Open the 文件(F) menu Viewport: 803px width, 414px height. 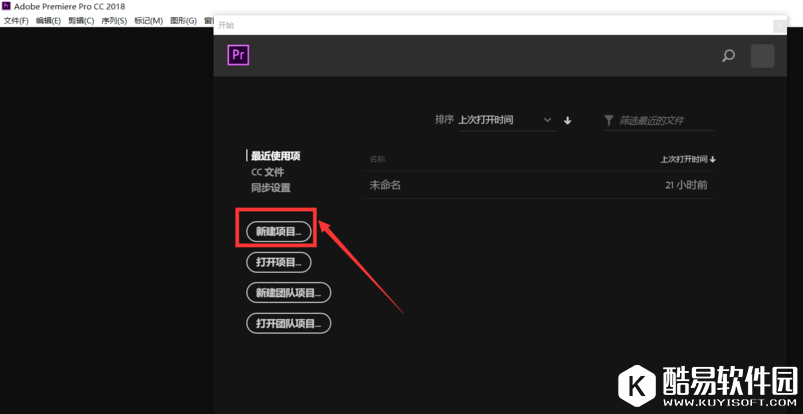tap(16, 20)
